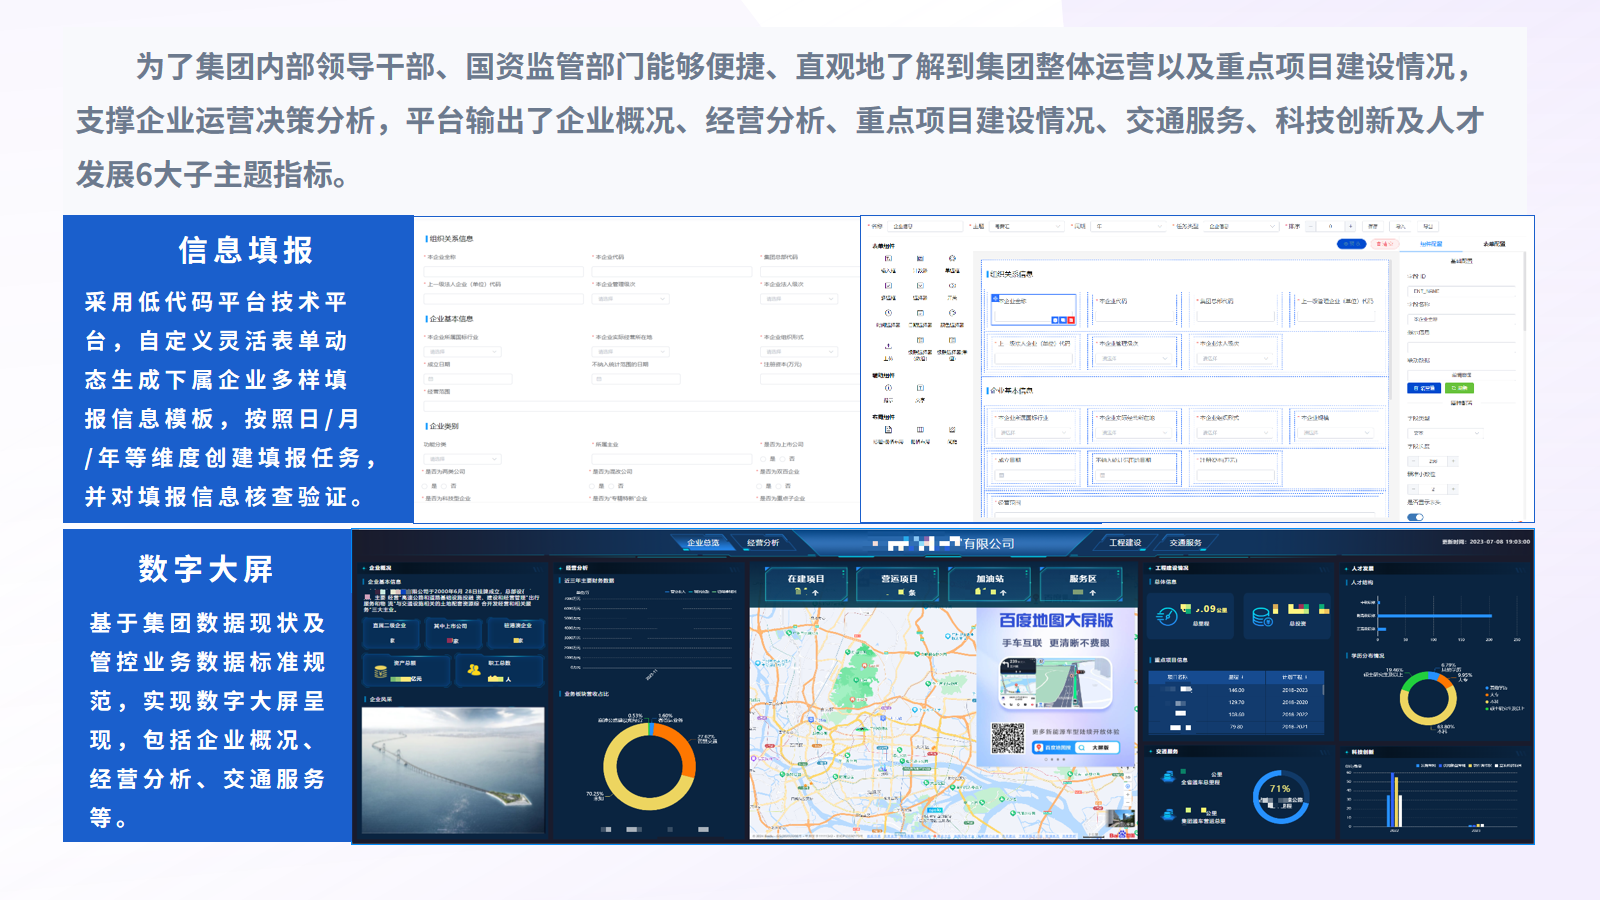Click the 成立日期 date picker field
Image resolution: width=1600 pixels, height=900 pixels.
point(468,379)
